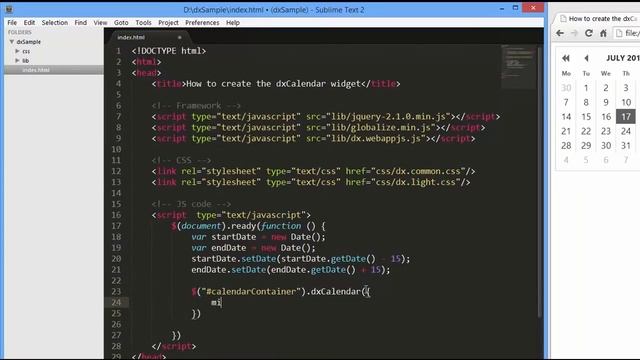
Task: Open the Tools menu
Action: pyautogui.click(x=143, y=22)
